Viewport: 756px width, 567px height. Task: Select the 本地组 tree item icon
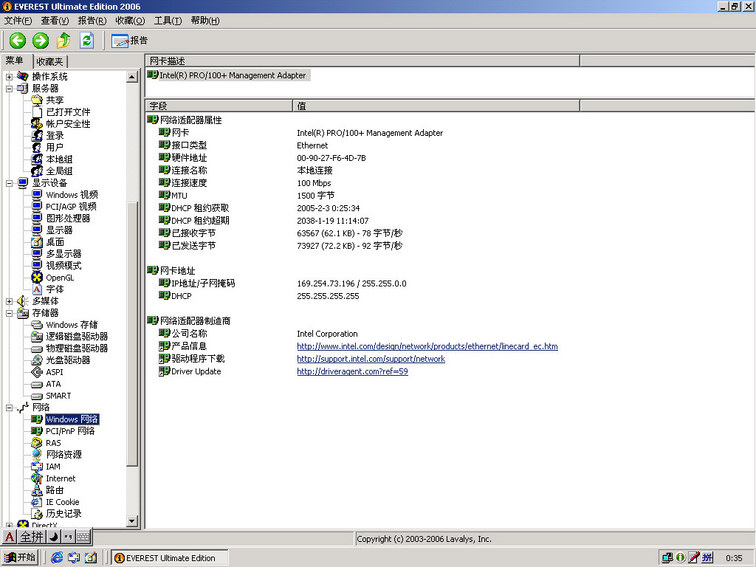(x=37, y=159)
